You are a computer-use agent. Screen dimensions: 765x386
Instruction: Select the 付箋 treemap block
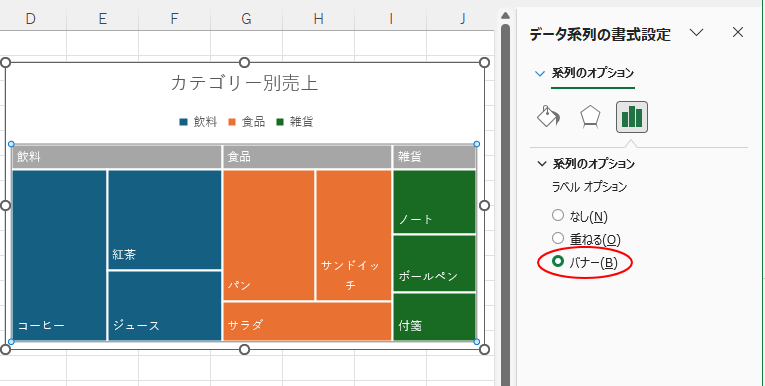pyautogui.click(x=434, y=317)
